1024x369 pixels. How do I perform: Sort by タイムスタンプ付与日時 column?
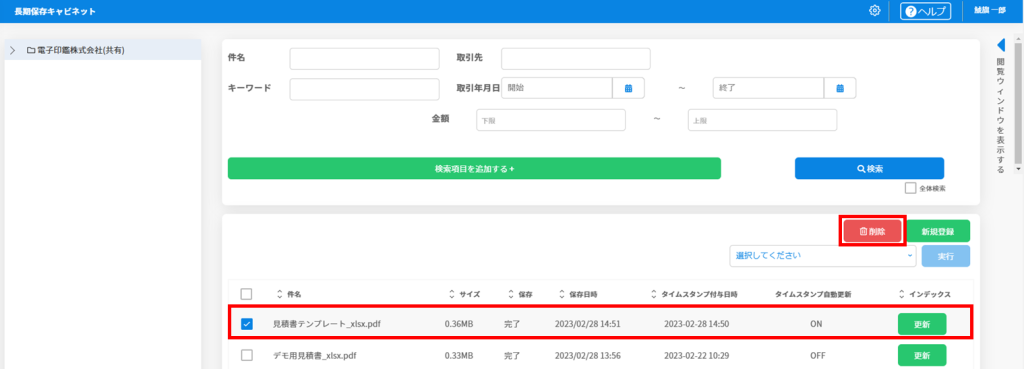point(694,295)
